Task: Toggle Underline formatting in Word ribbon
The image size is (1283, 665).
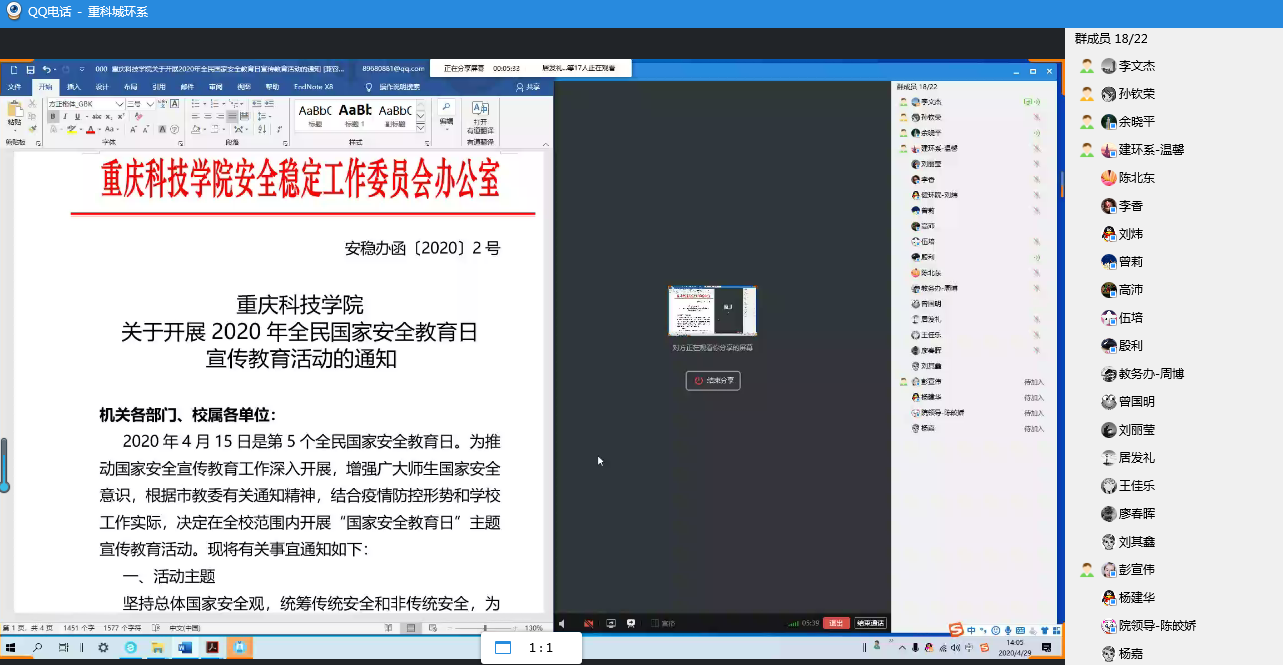Action: point(77,116)
